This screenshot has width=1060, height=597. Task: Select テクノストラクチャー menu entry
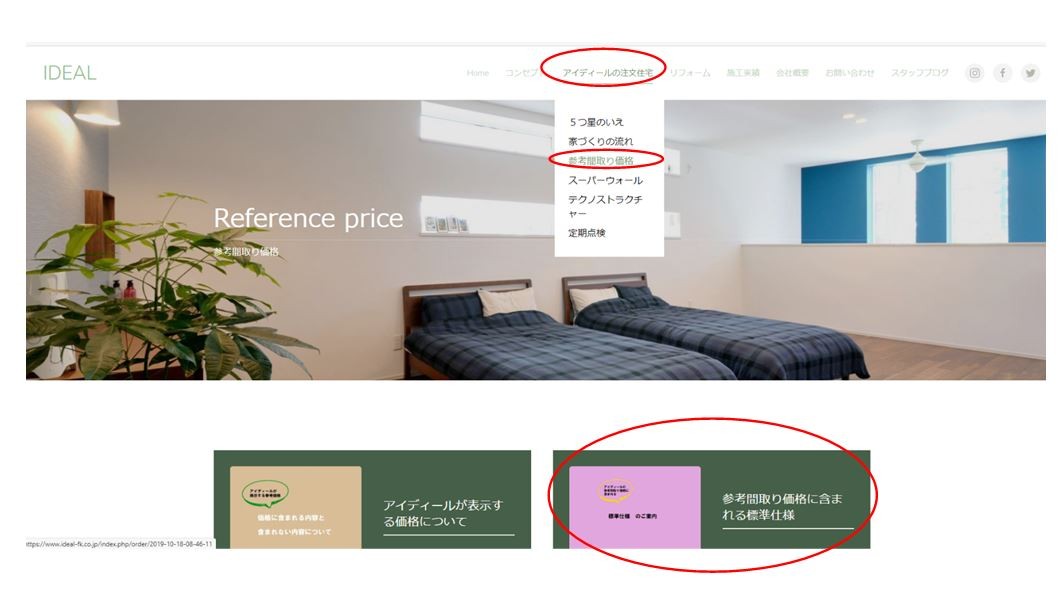[x=605, y=206]
